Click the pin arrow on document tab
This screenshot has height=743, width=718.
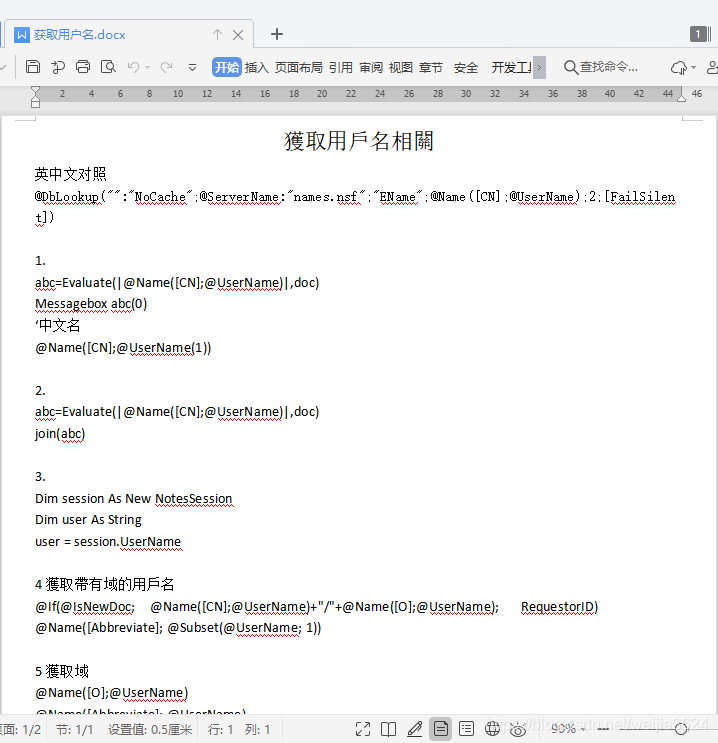click(217, 35)
